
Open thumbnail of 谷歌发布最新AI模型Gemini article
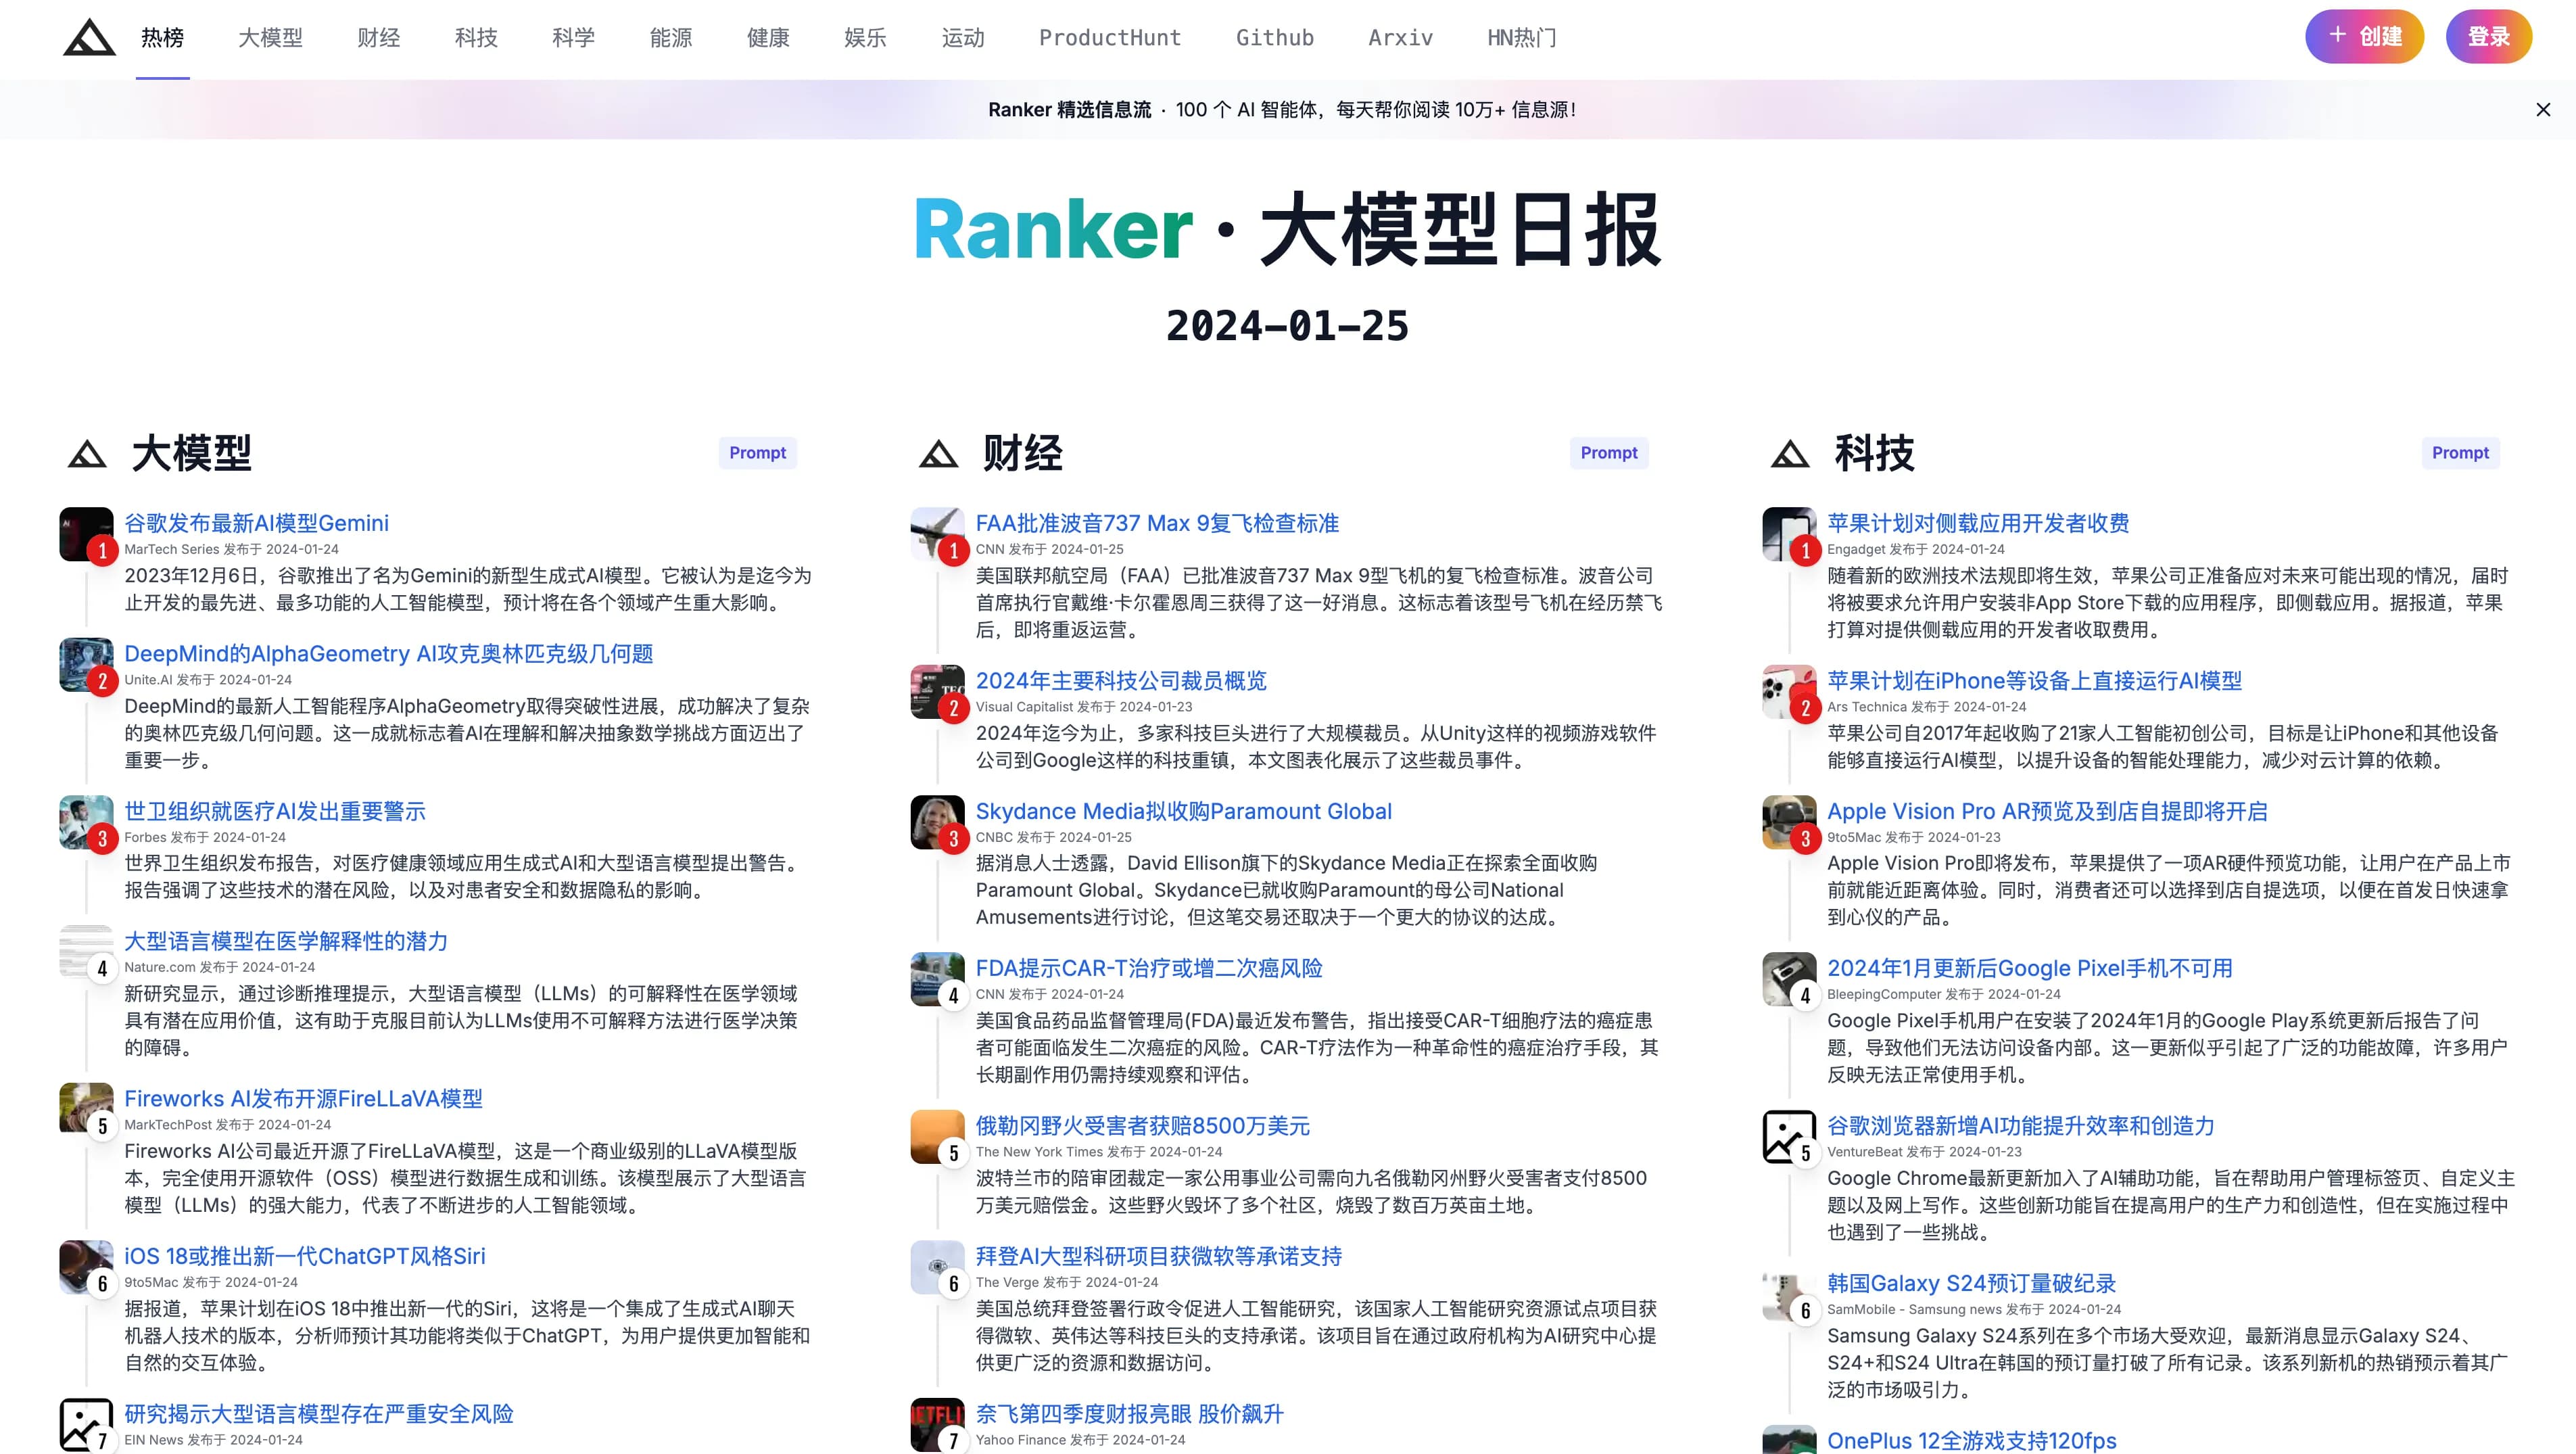[x=86, y=534]
